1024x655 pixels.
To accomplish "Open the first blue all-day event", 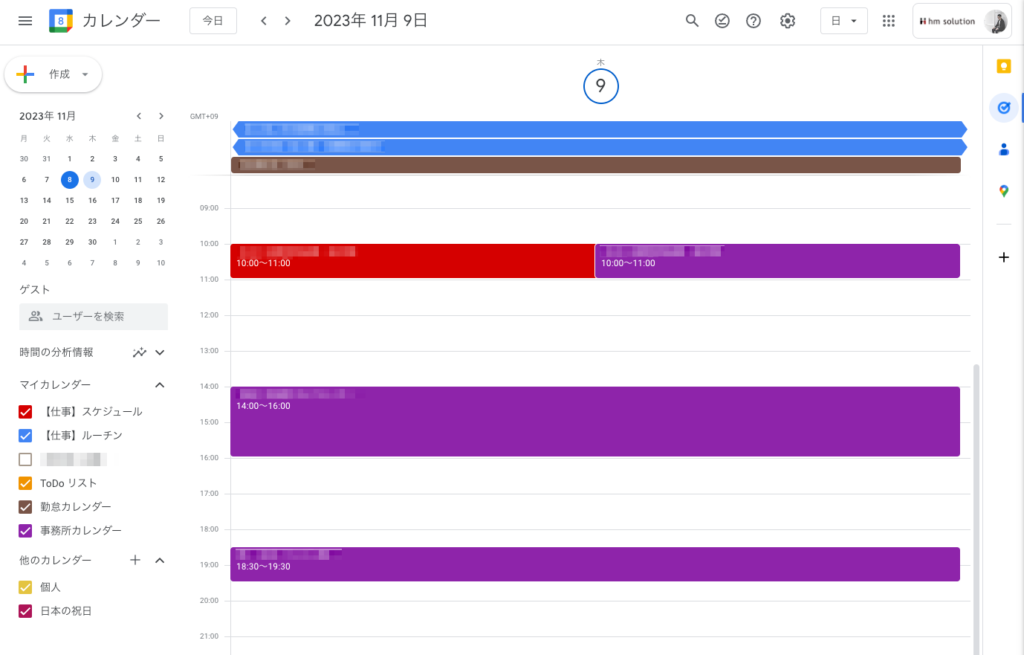I will (x=600, y=129).
